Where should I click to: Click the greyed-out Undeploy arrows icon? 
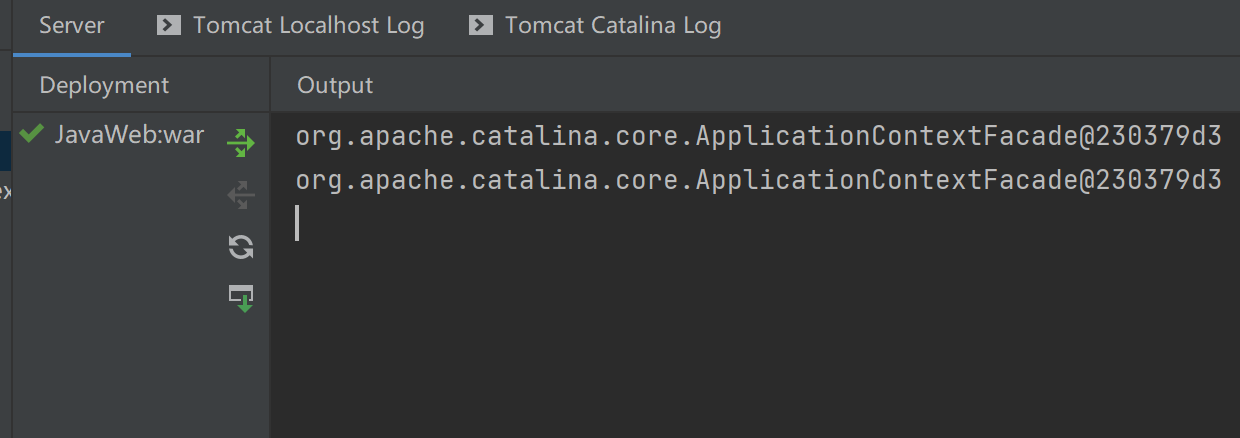pos(241,195)
